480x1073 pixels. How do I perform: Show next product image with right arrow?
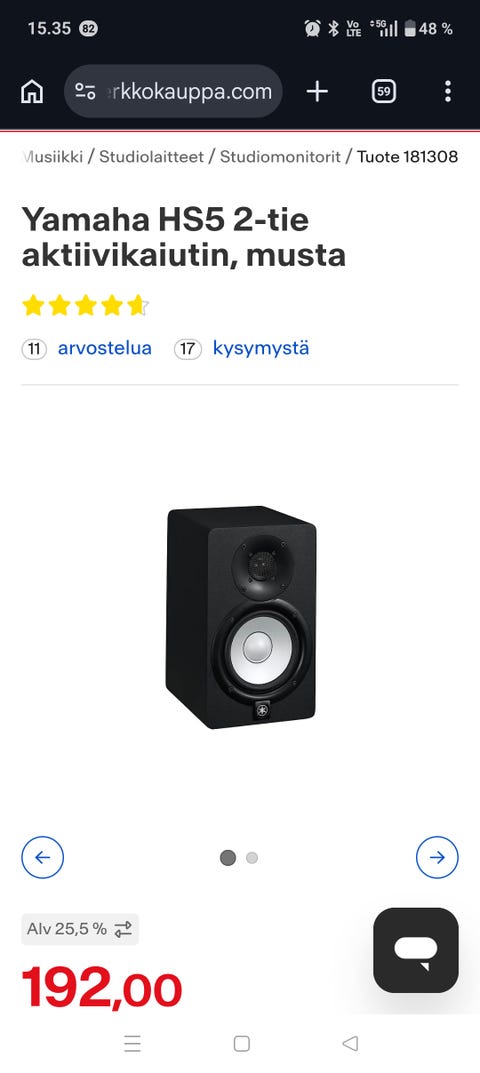click(437, 857)
